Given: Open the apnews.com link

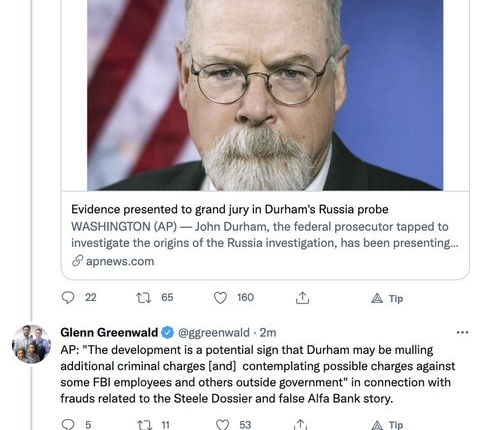Looking at the screenshot, I should pyautogui.click(x=120, y=261).
